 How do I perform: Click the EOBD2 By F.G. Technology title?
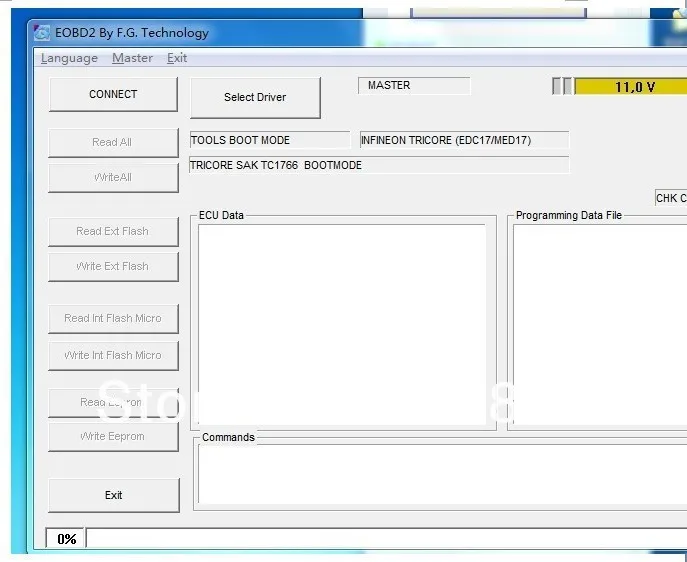pos(132,33)
